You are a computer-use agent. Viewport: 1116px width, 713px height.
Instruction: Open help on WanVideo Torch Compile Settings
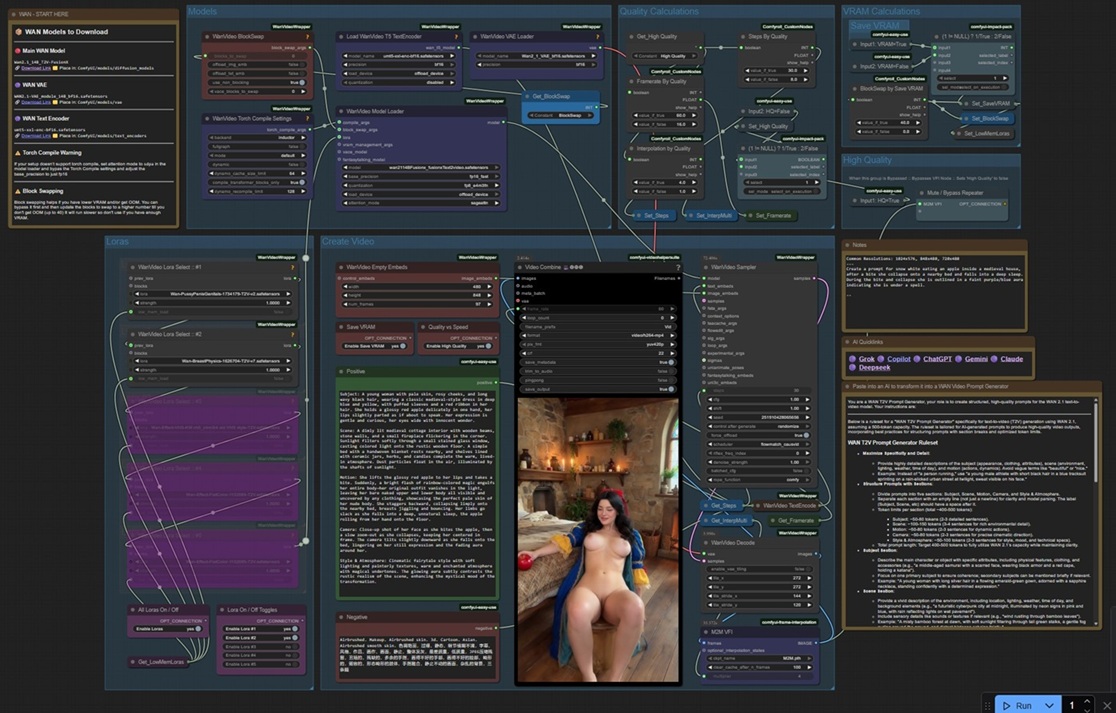point(307,119)
